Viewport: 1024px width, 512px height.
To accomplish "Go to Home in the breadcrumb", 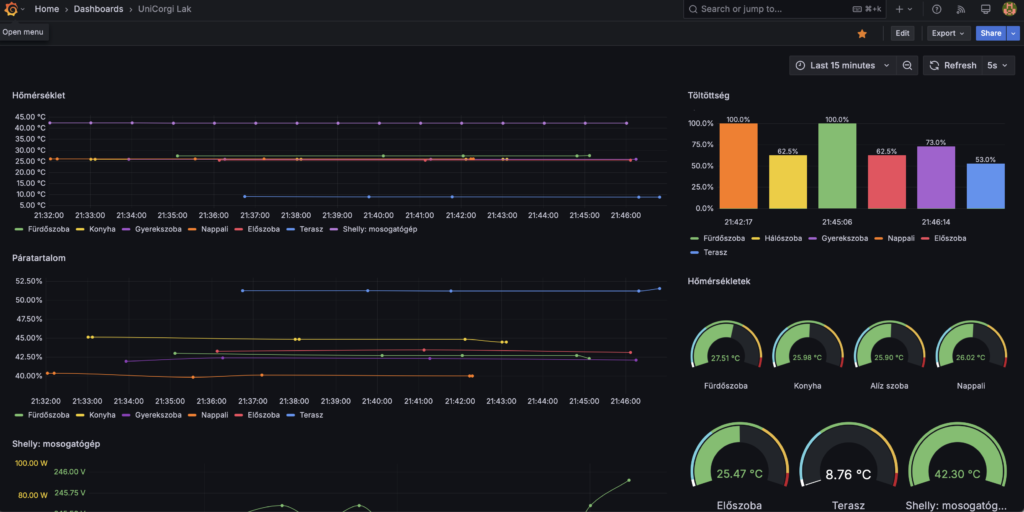I will click(x=46, y=9).
